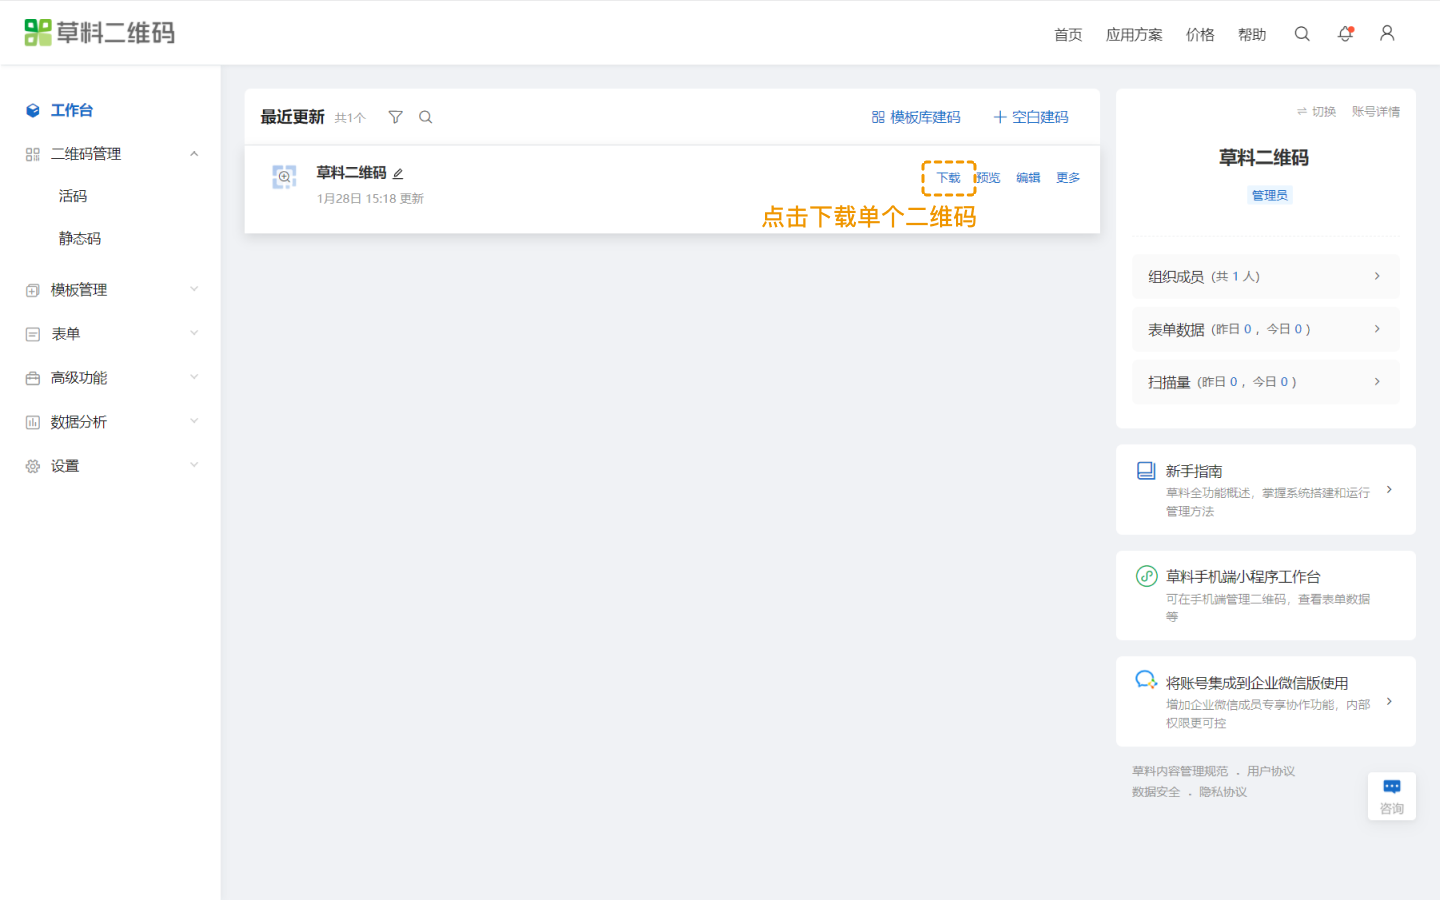Click 切换 to switch account
Screen dimensions: 1440x900
(1317, 112)
